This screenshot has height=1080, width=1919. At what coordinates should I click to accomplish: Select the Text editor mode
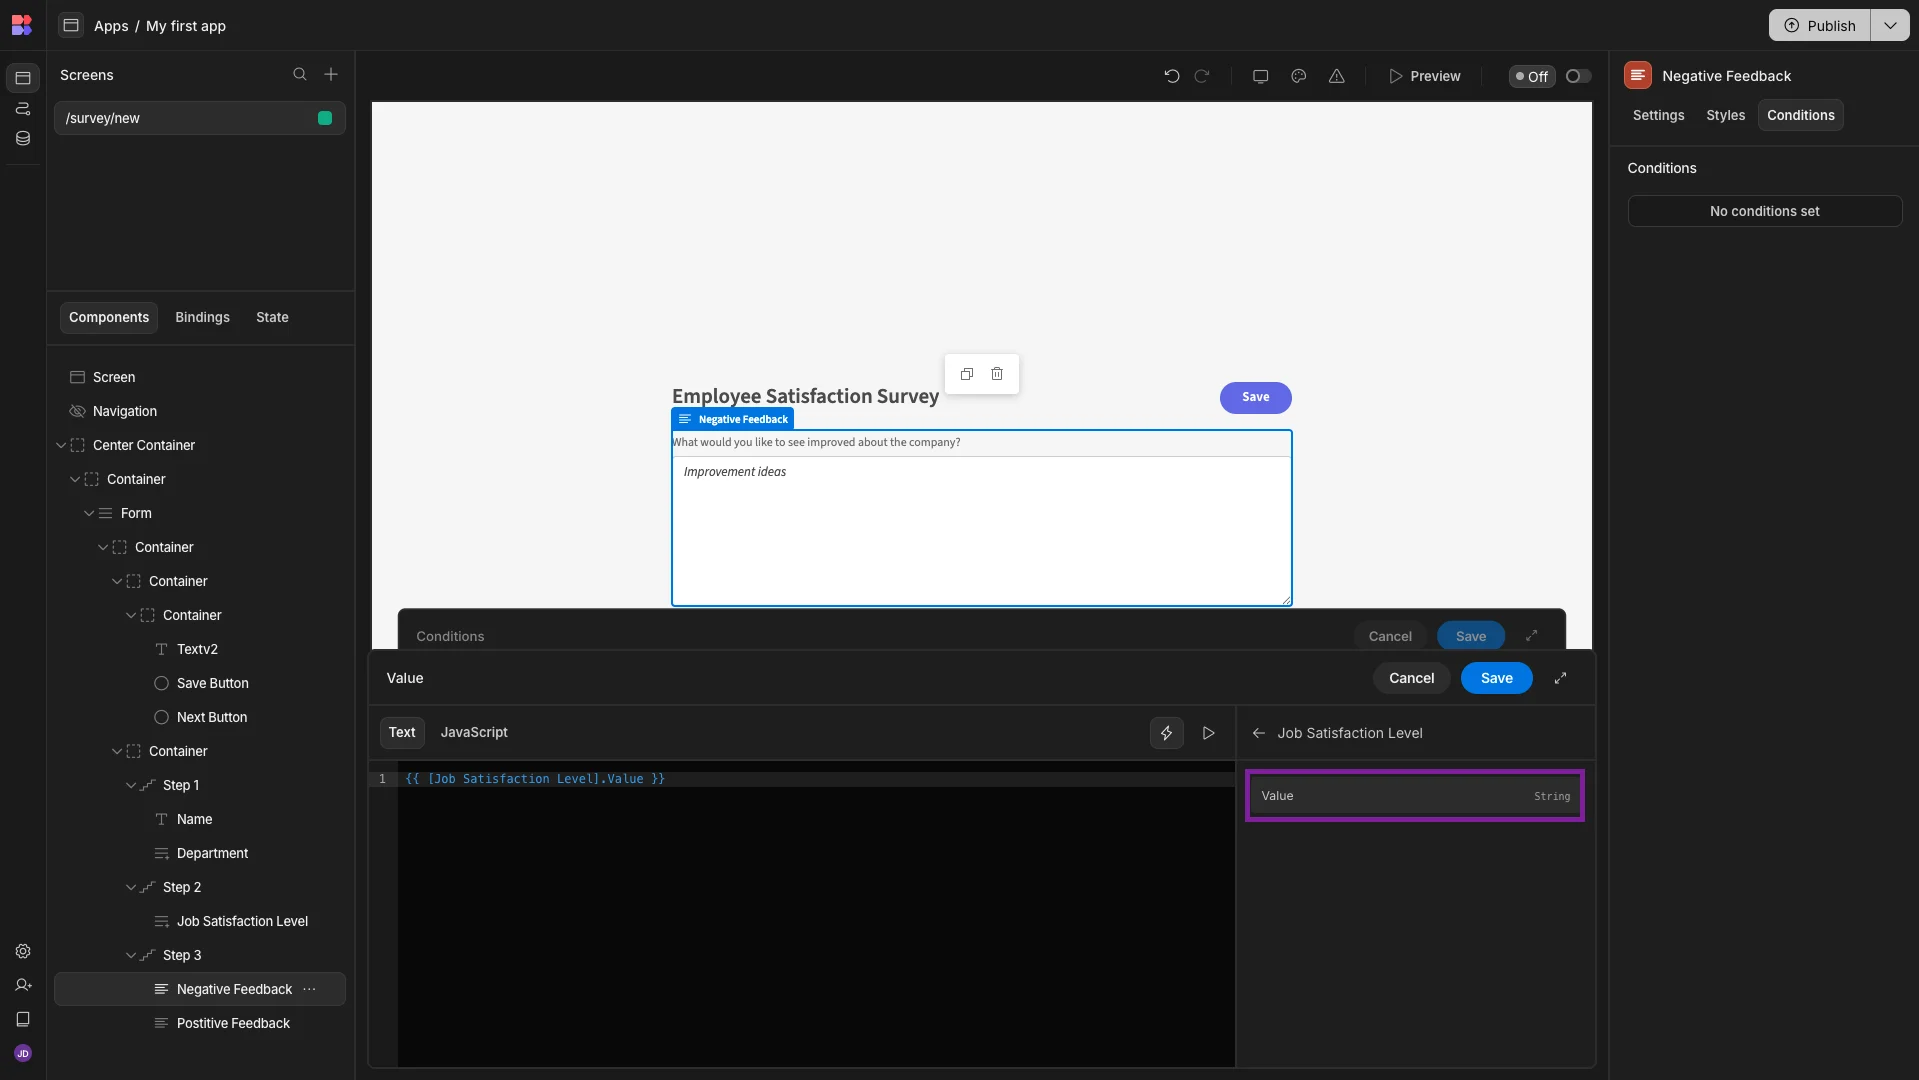coord(402,732)
